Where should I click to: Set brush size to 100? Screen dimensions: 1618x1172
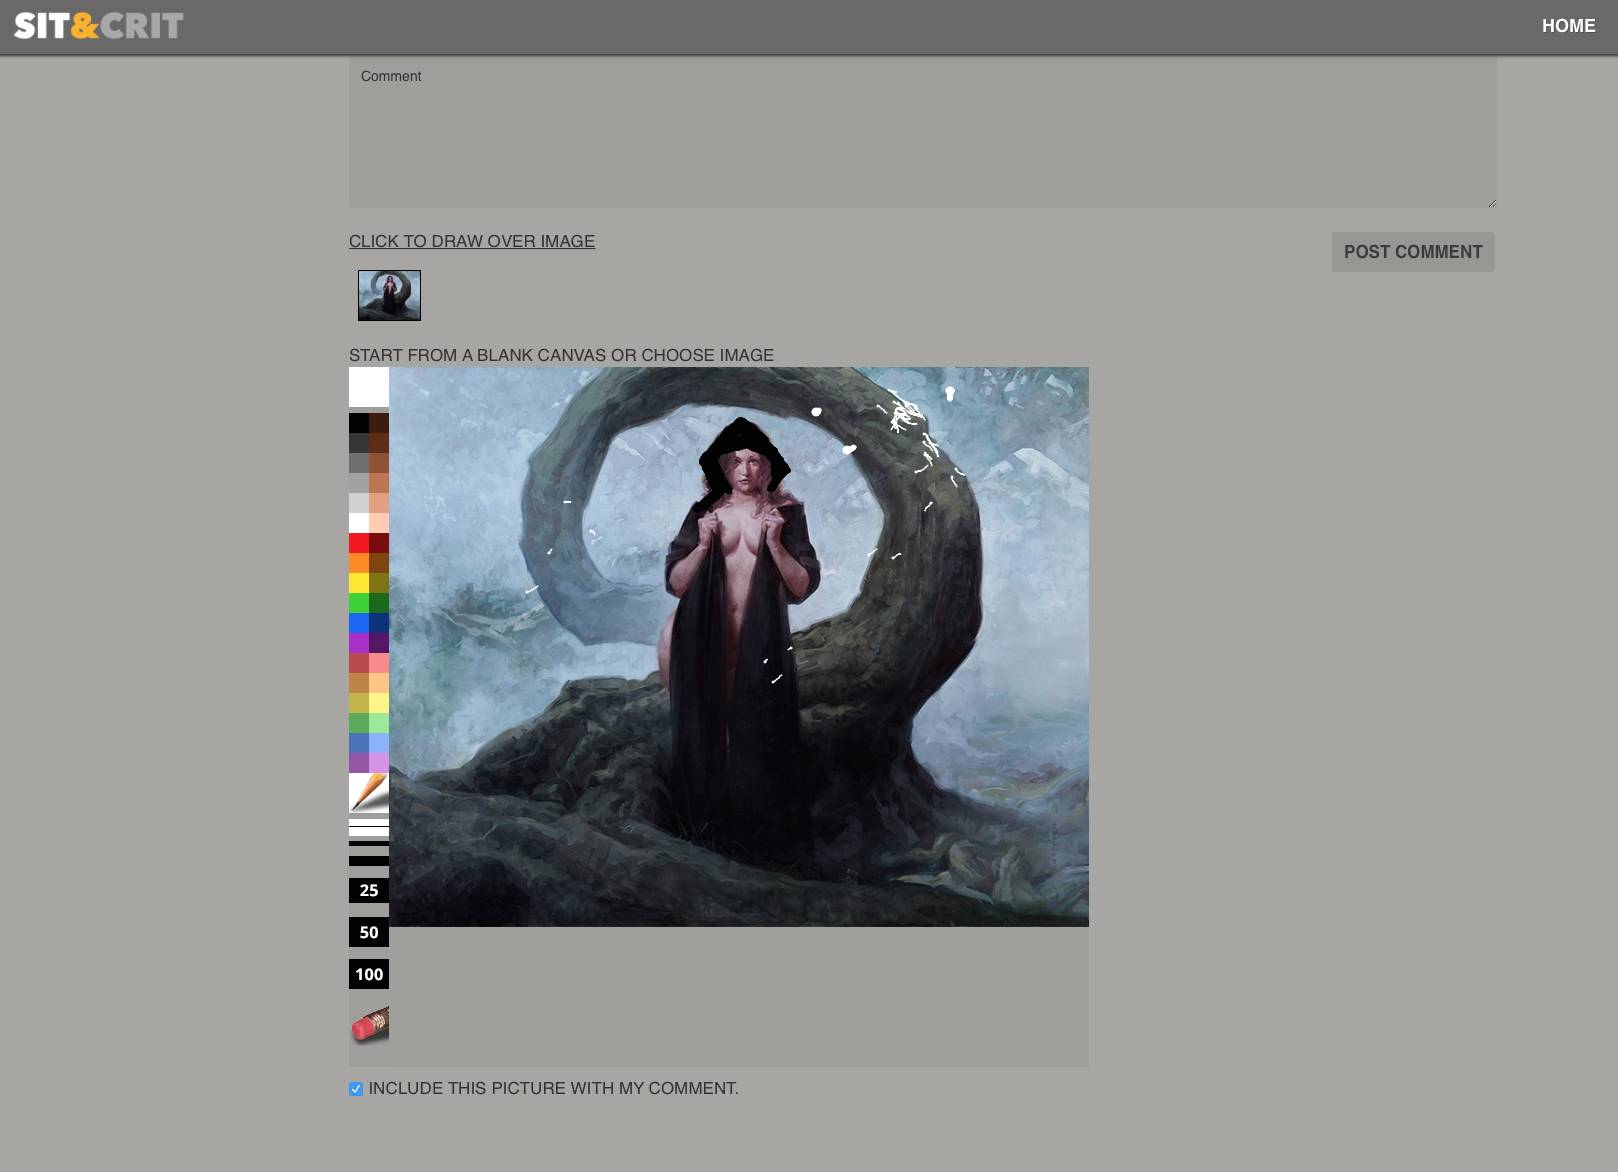[x=368, y=974]
